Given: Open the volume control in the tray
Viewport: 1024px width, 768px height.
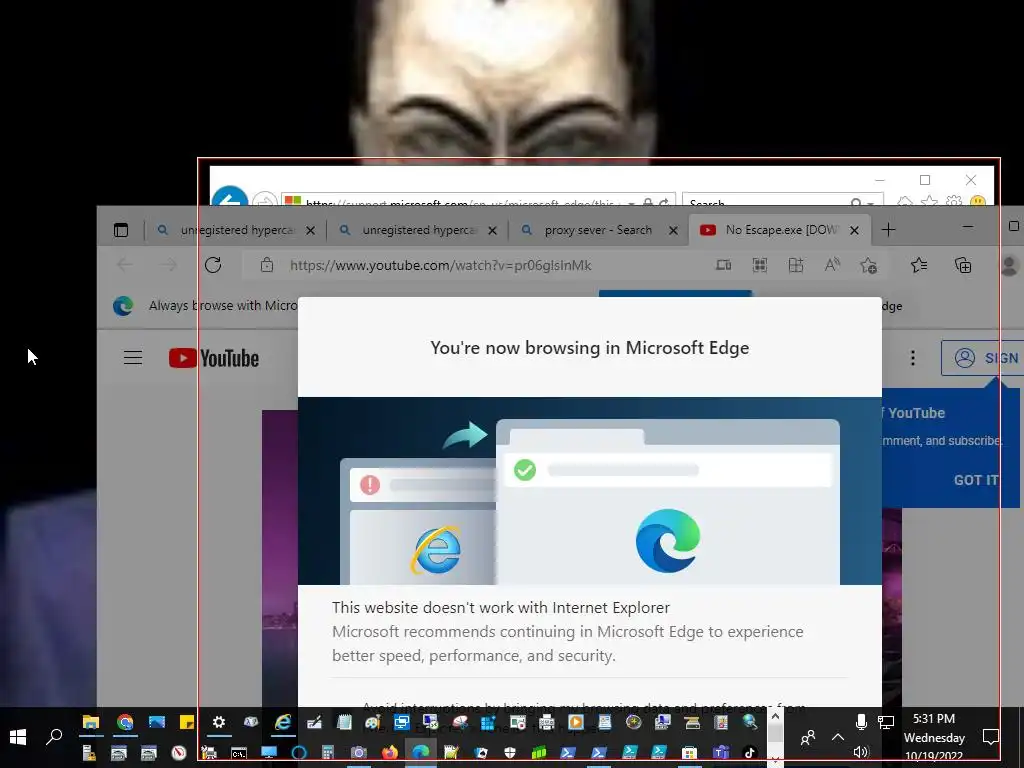Looking at the screenshot, I should pos(861,752).
